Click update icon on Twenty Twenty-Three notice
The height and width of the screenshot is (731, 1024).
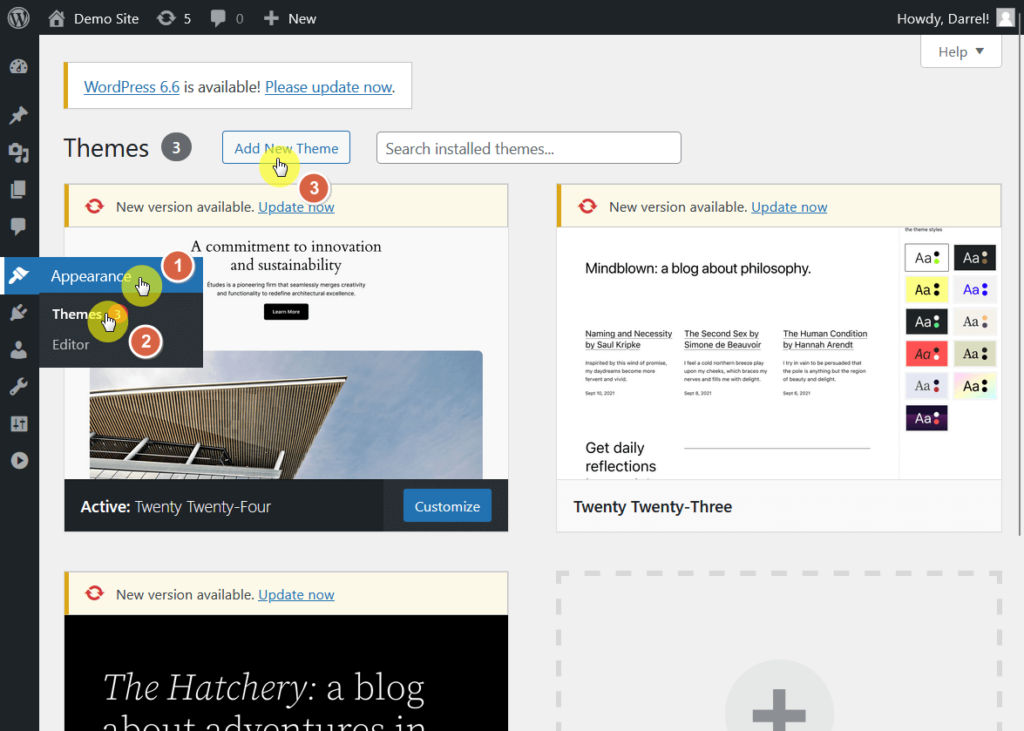coord(587,206)
